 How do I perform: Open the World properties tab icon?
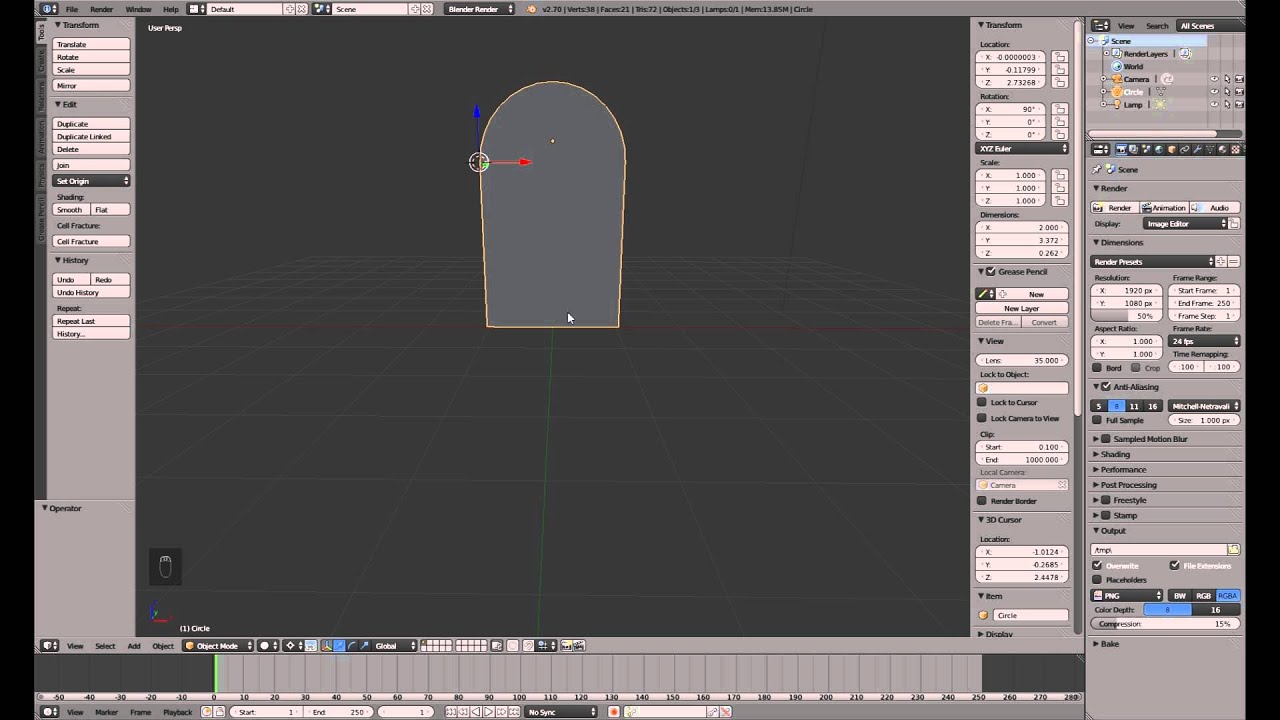1159,149
